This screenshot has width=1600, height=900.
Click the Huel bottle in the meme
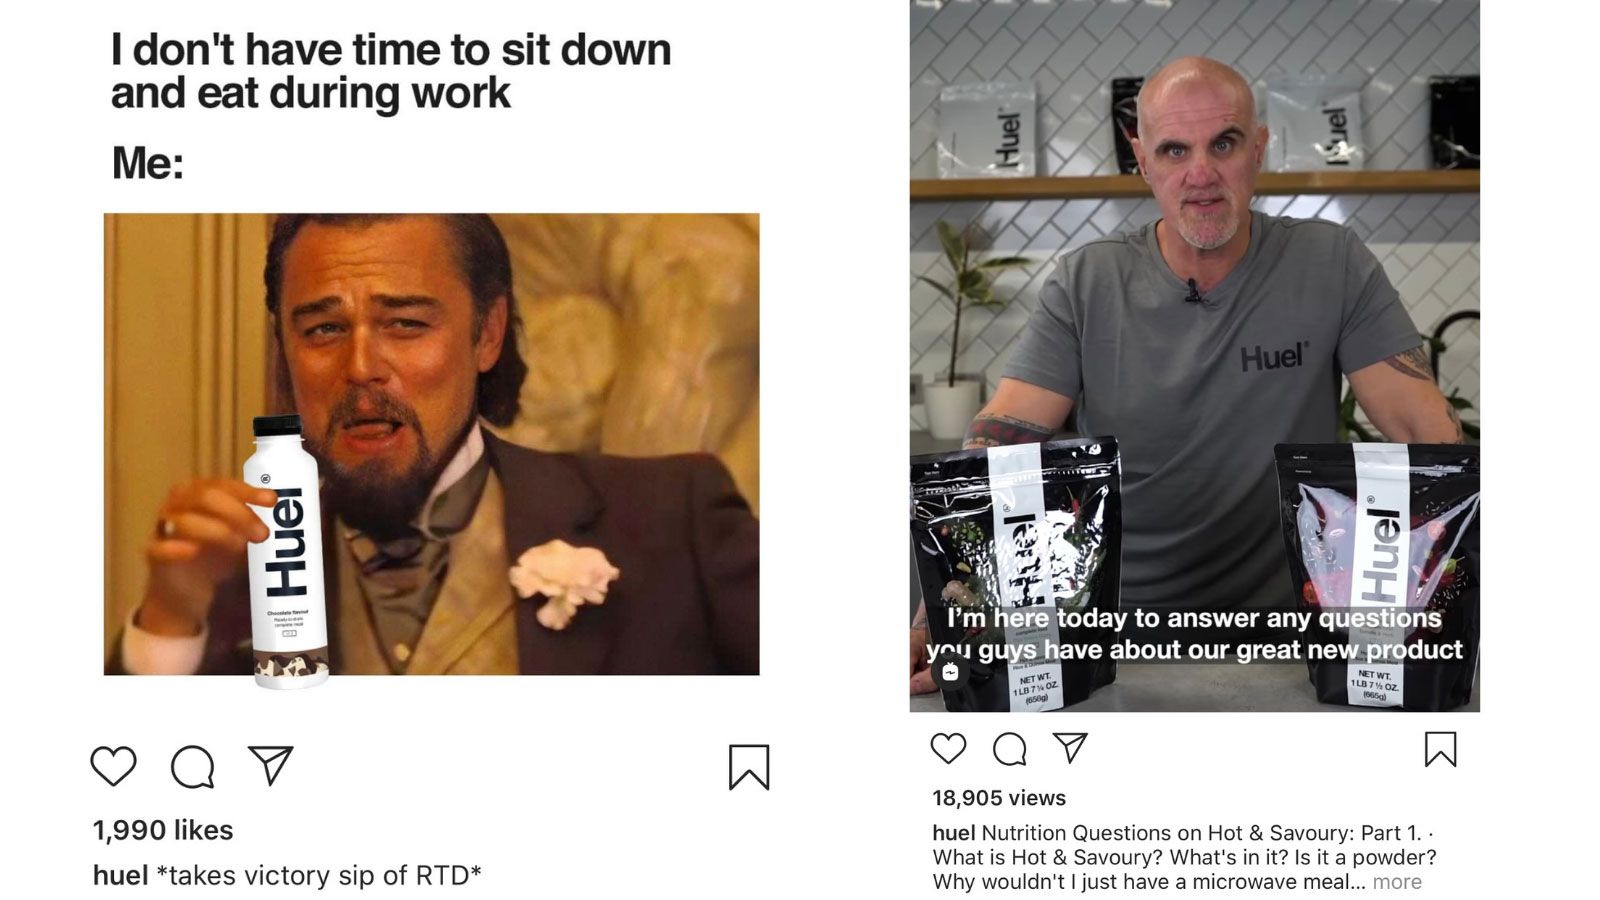[x=286, y=552]
